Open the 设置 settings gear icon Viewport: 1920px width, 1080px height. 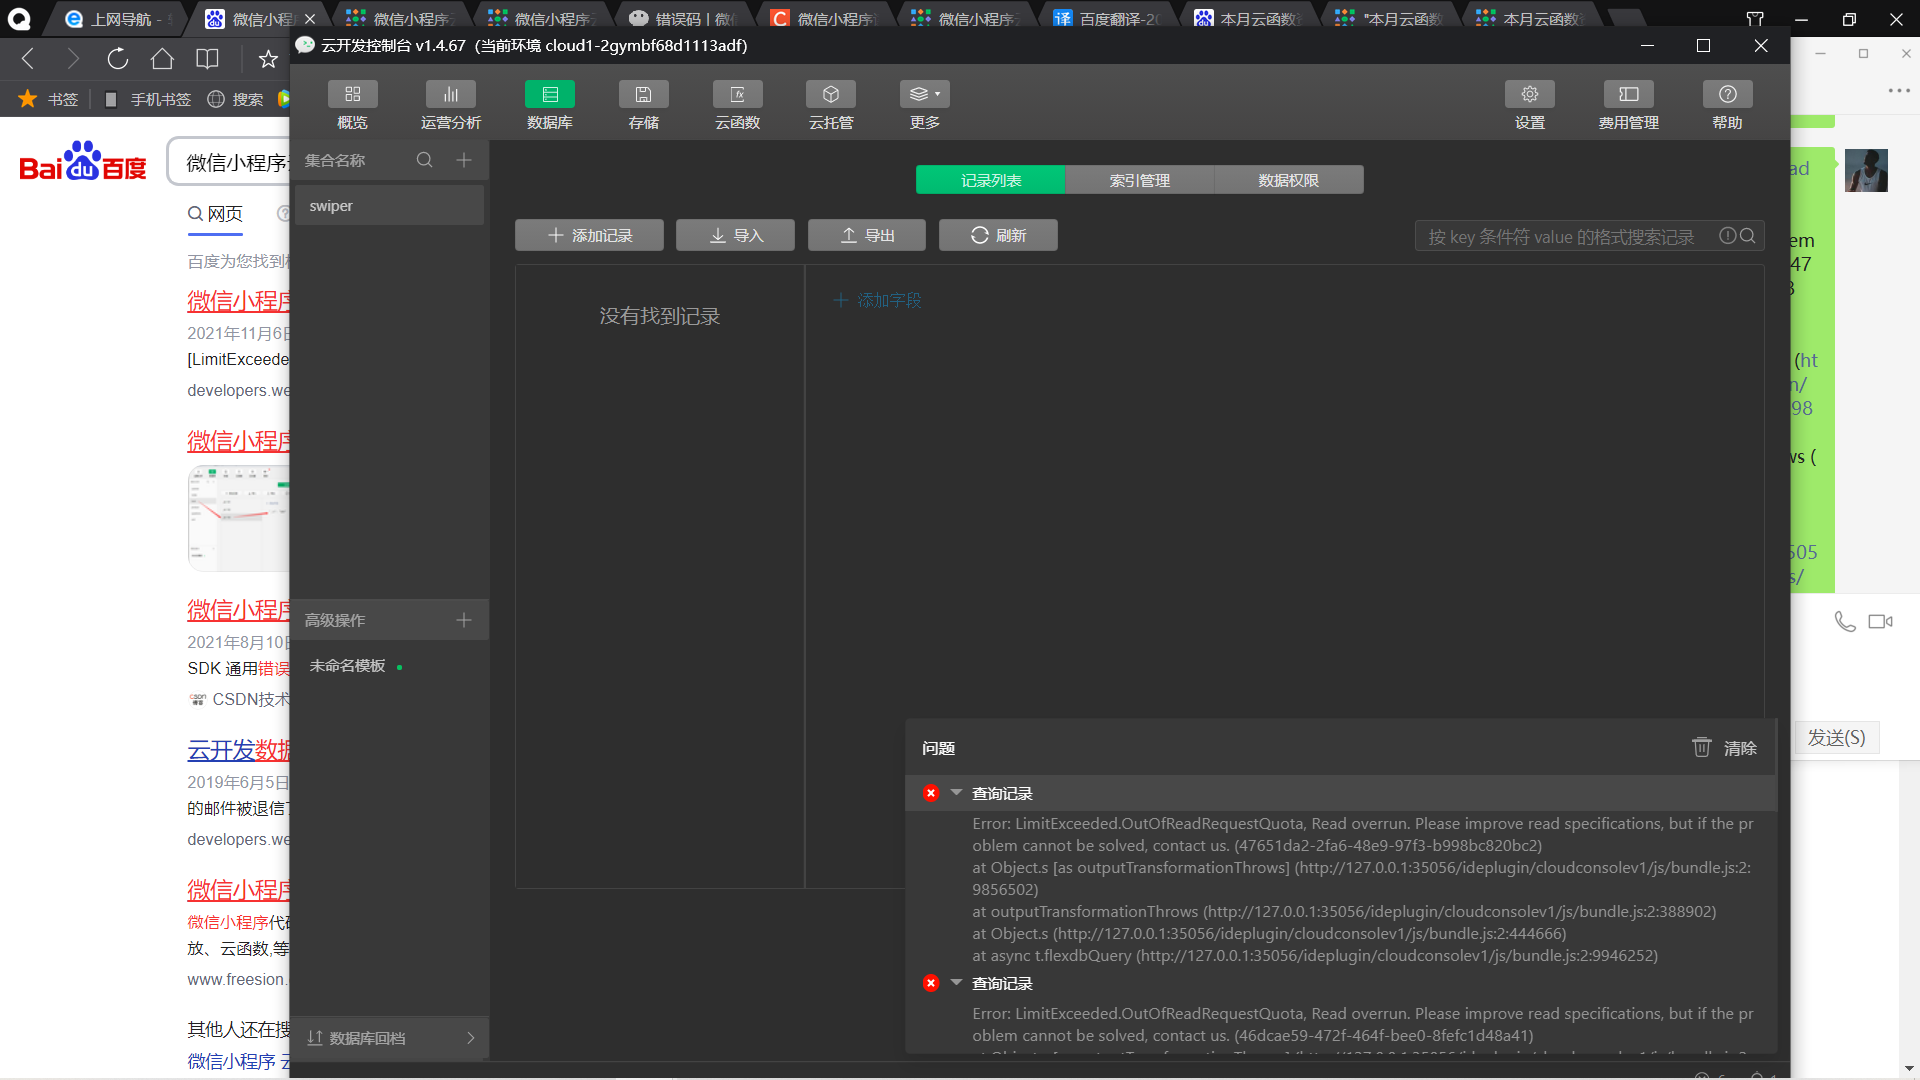click(x=1529, y=95)
